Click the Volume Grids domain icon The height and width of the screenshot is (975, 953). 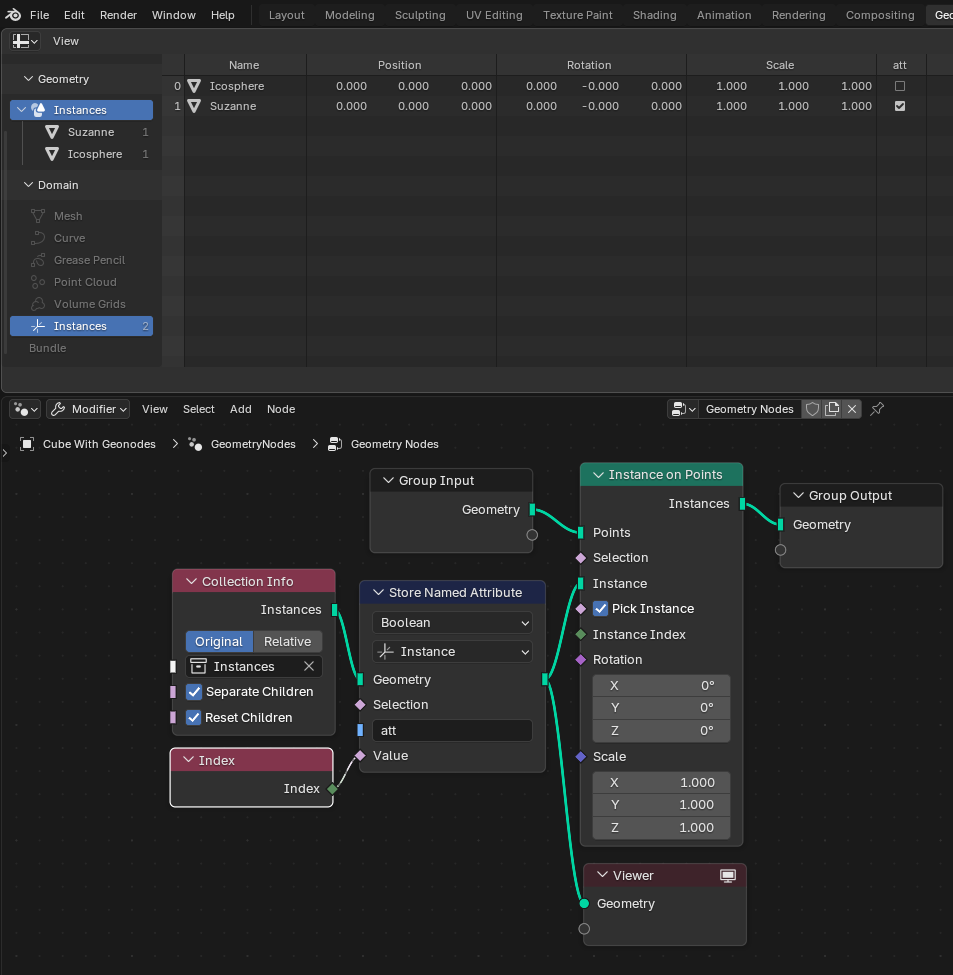38,304
